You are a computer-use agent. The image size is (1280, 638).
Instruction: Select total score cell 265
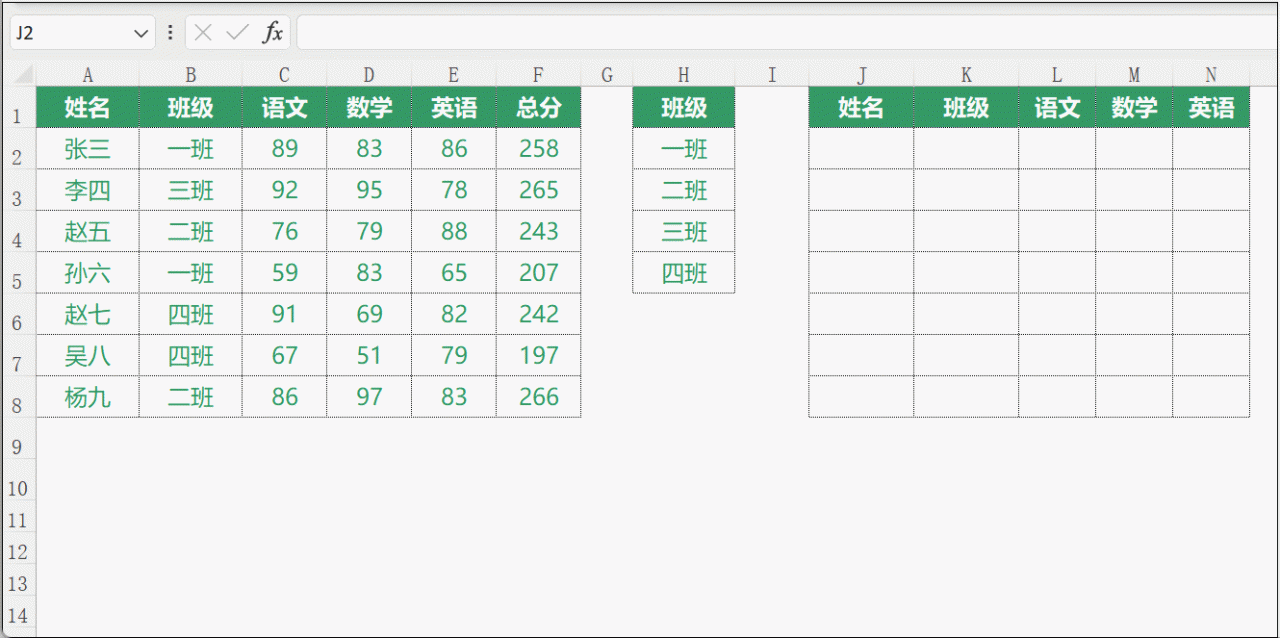pos(538,190)
